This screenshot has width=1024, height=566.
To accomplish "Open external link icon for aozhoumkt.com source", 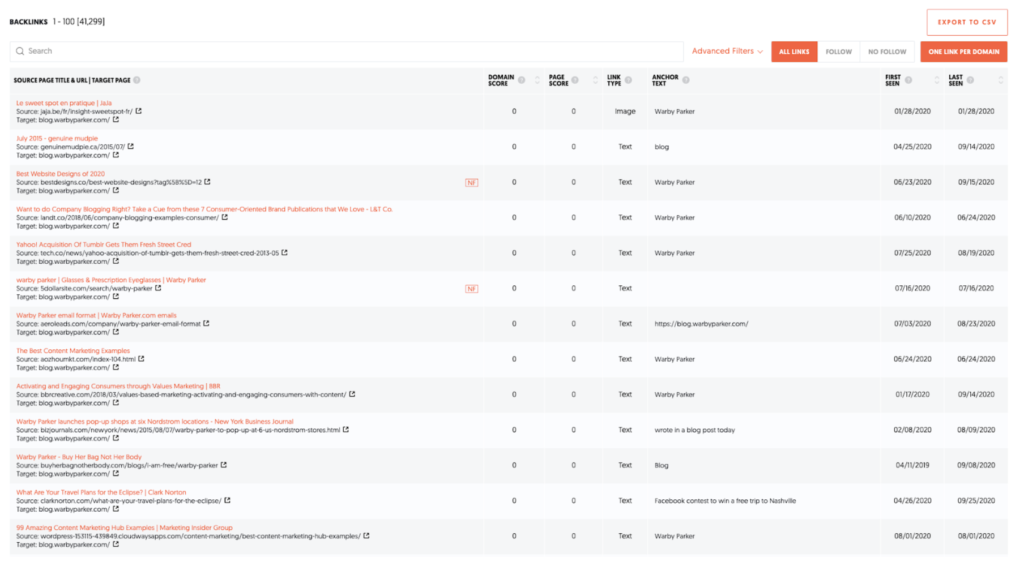I will click(141, 358).
